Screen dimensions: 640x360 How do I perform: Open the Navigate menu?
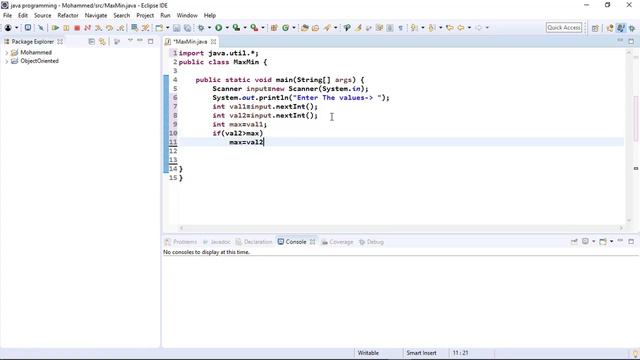click(x=96, y=16)
